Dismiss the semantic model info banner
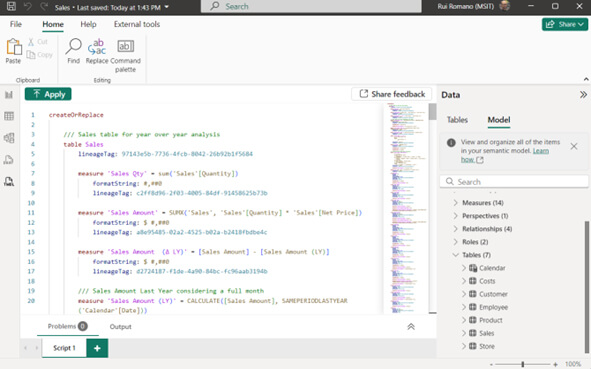 pos(574,146)
